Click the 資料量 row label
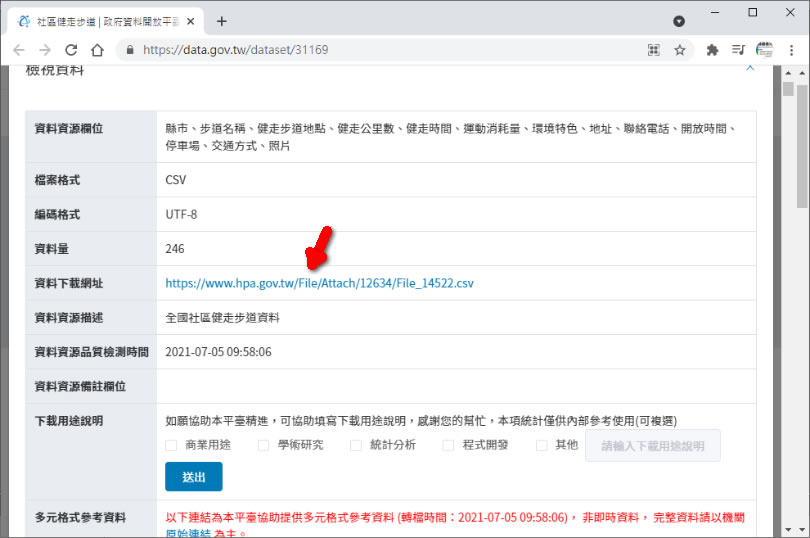The height and width of the screenshot is (538, 810). click(52, 249)
